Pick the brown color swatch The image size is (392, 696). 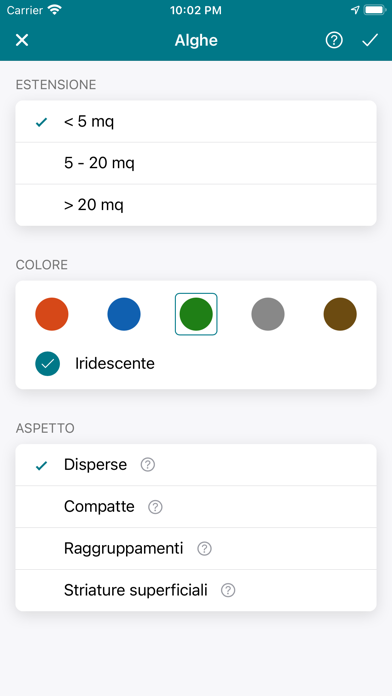tap(340, 314)
